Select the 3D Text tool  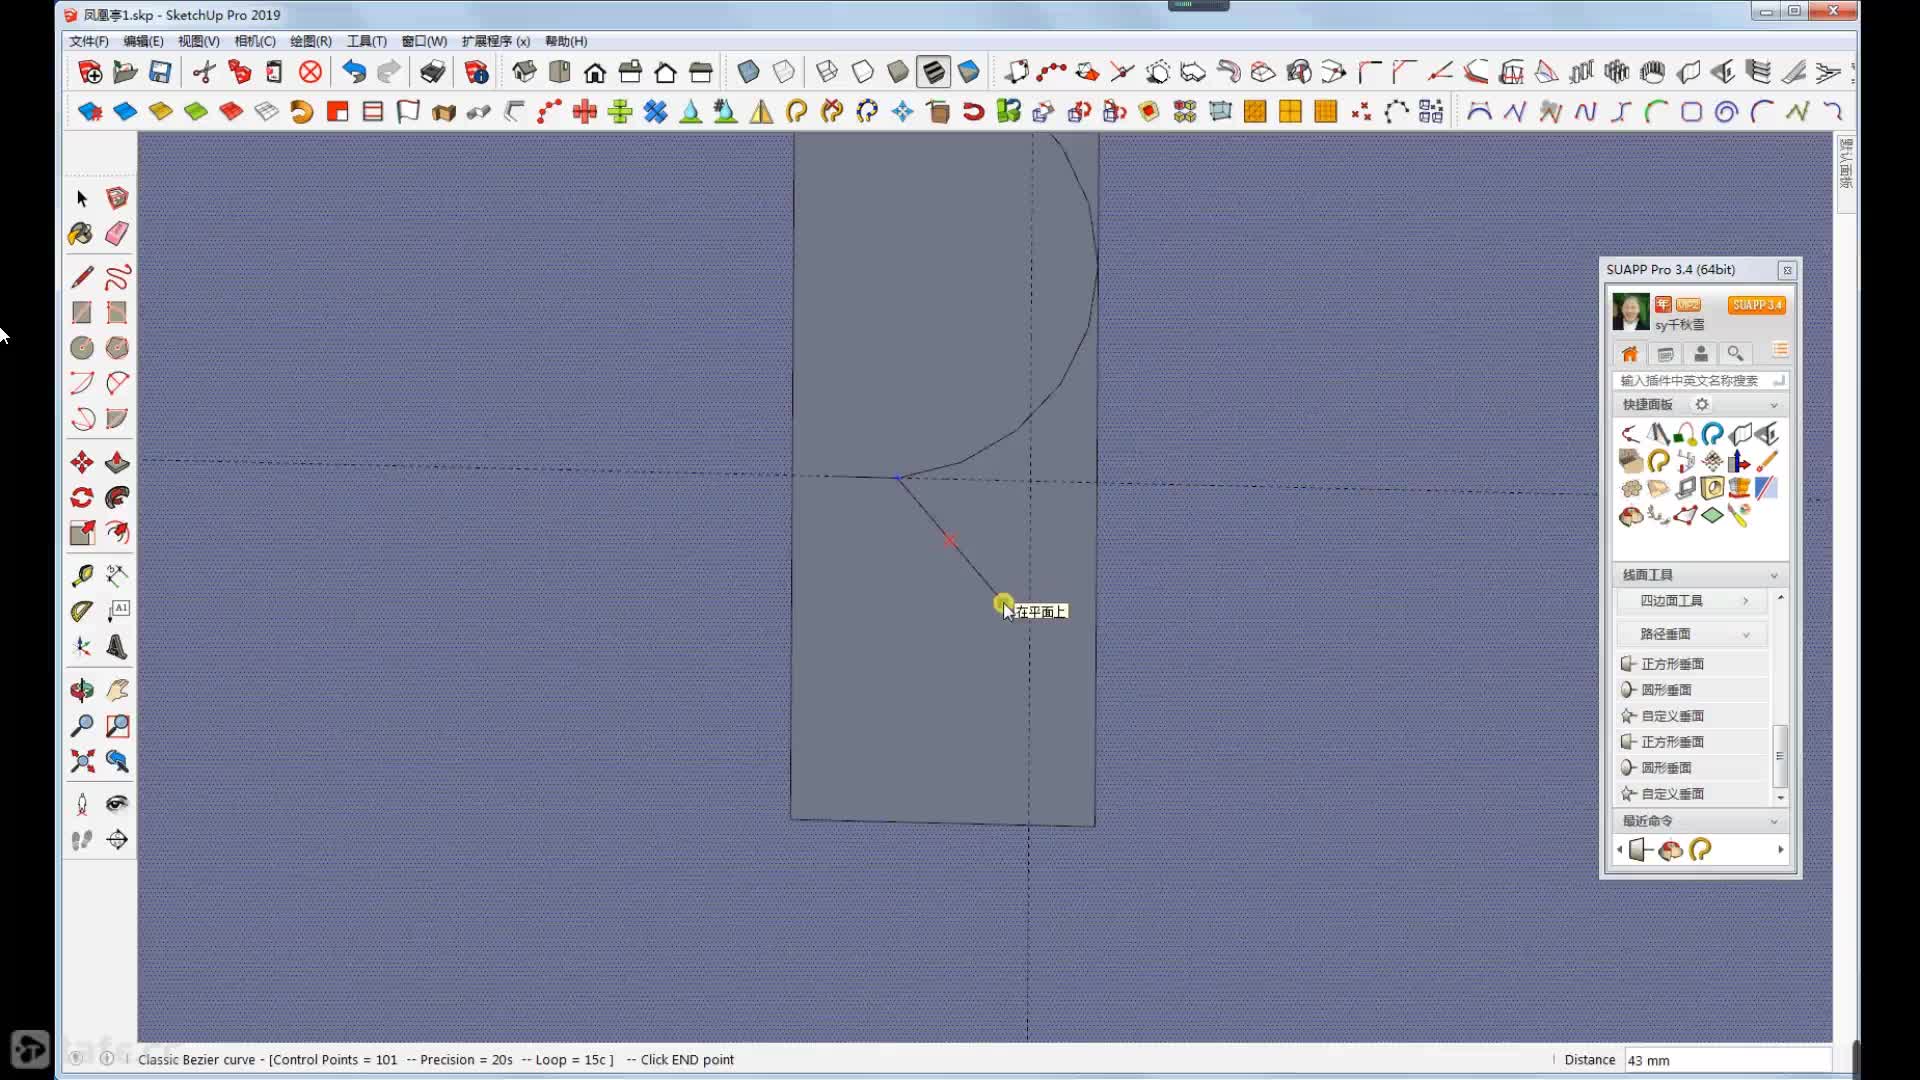pos(117,647)
